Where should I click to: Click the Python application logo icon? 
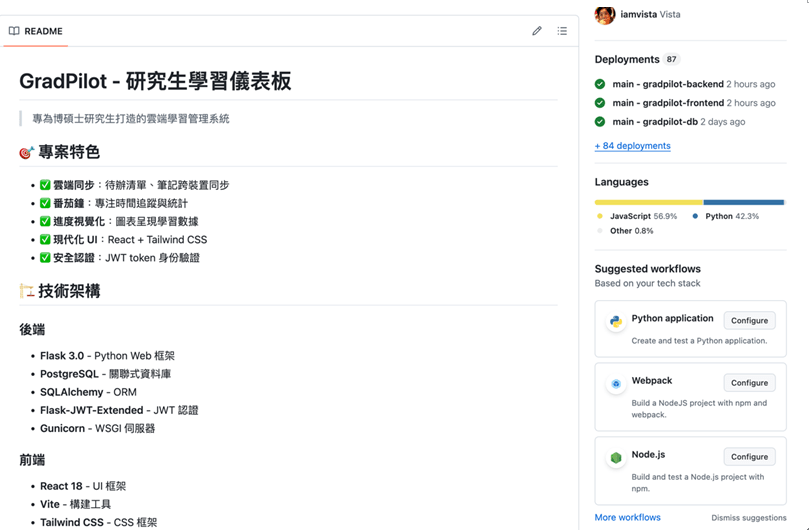click(616, 322)
